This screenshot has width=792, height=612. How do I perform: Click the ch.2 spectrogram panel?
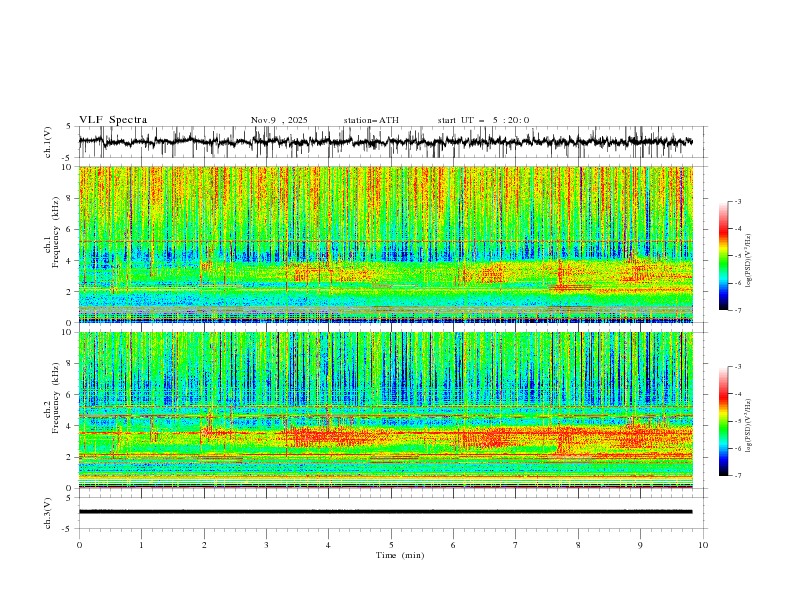tap(386, 410)
